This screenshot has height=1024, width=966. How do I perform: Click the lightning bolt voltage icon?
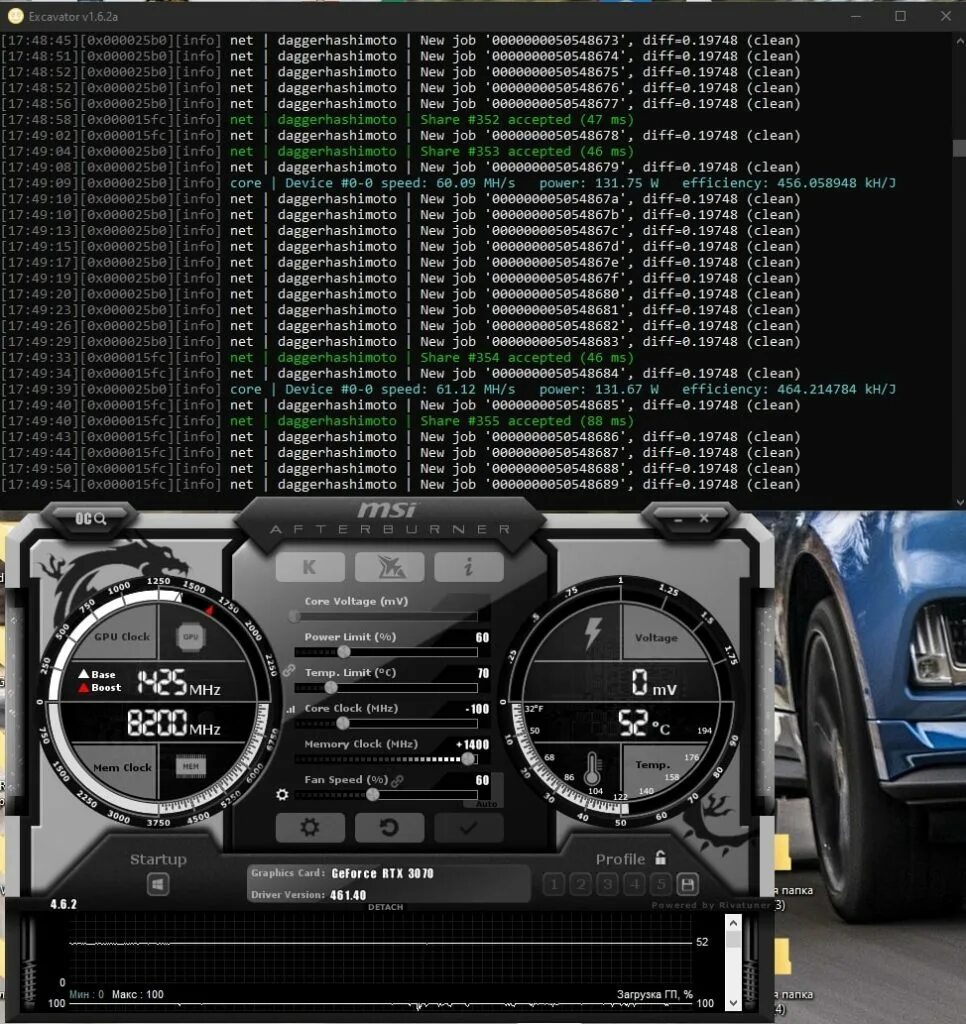(592, 633)
